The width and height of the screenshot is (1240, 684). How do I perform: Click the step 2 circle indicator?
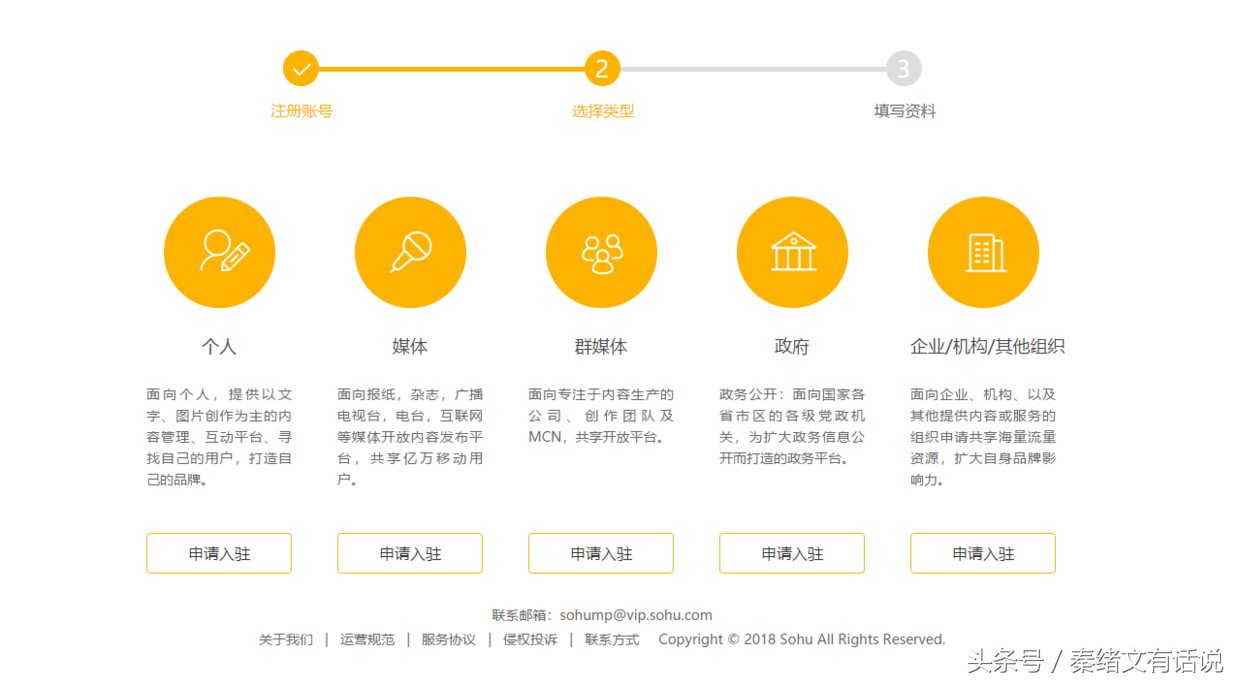[x=602, y=69]
